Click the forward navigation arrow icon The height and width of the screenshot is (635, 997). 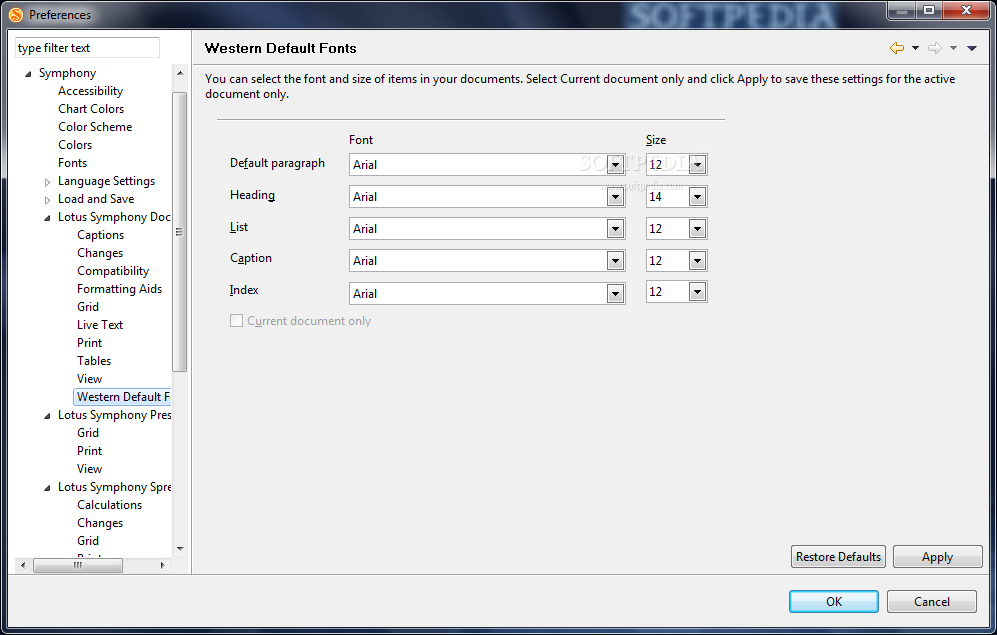click(935, 48)
